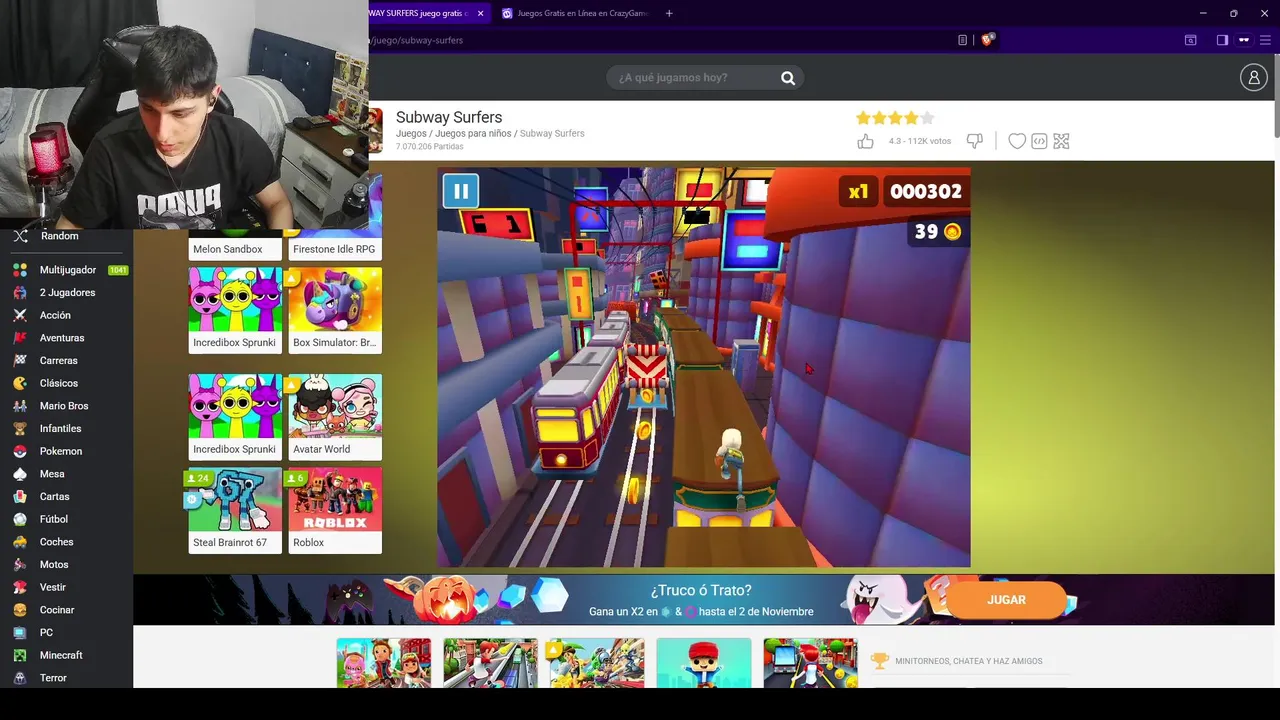1280x720 pixels.
Task: Close the Subway Surfers browser tab
Action: [480, 13]
